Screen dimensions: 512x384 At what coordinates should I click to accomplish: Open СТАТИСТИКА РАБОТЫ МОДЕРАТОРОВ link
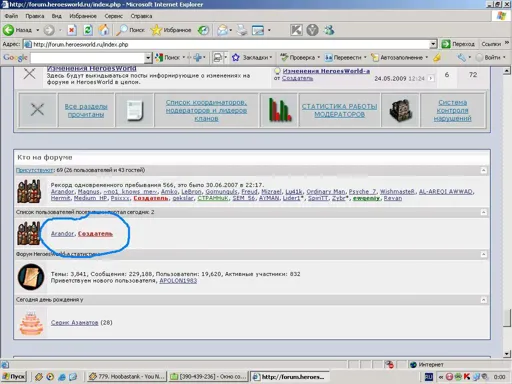[339, 110]
